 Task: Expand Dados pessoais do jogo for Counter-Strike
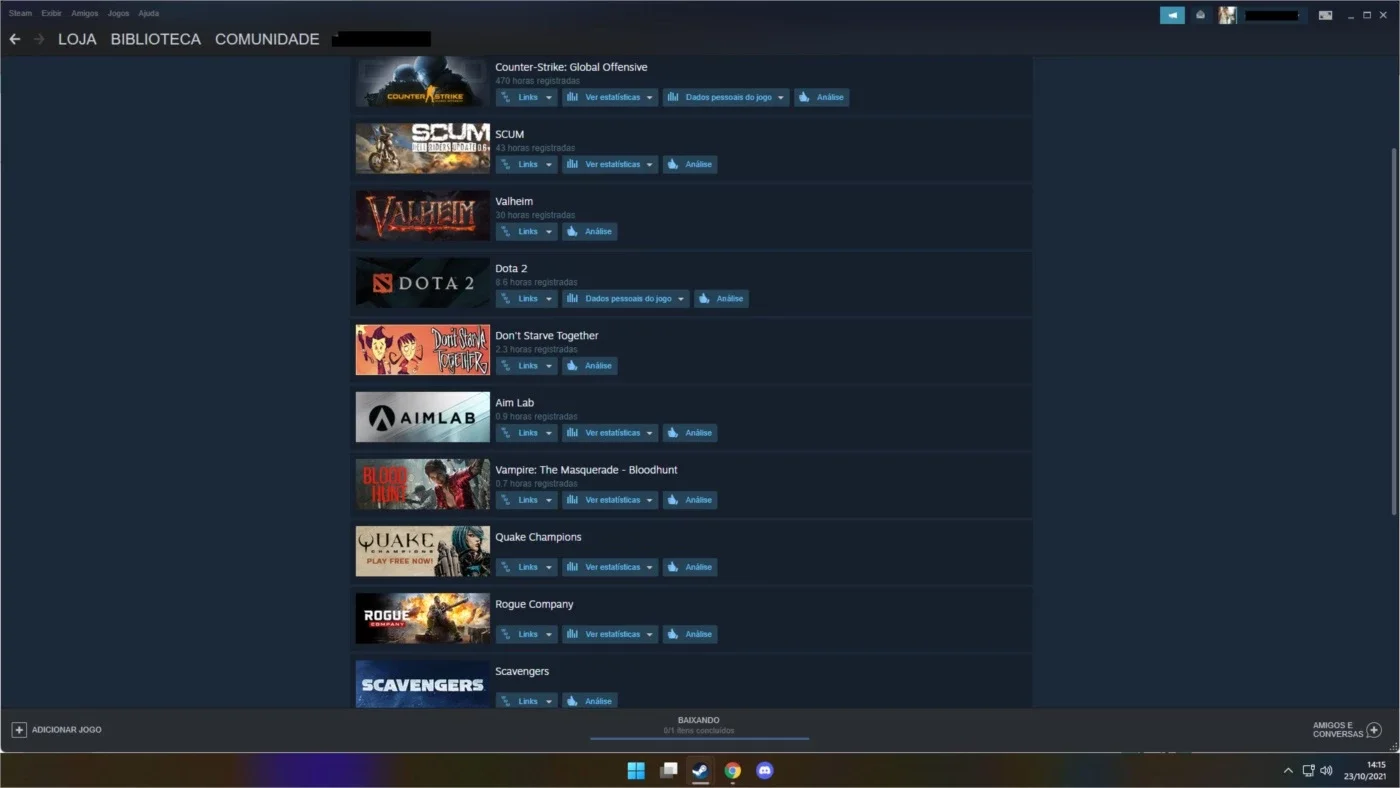726,97
